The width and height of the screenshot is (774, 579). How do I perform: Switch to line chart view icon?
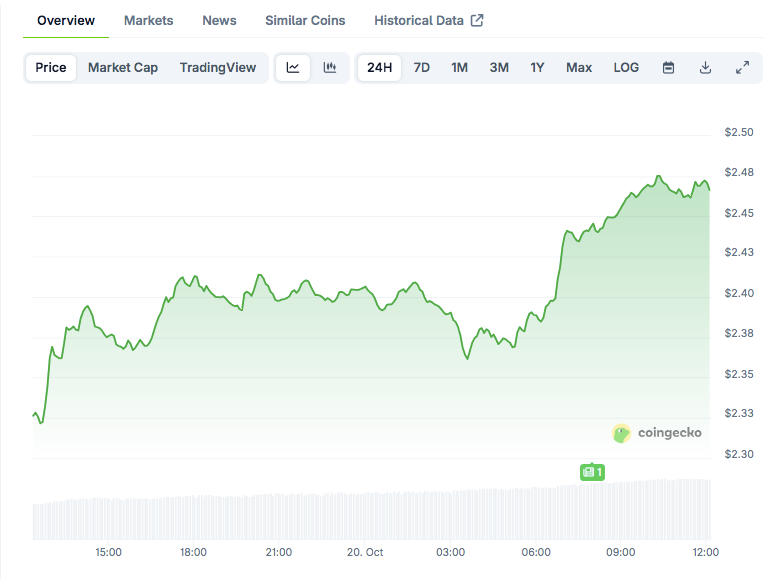pos(293,68)
